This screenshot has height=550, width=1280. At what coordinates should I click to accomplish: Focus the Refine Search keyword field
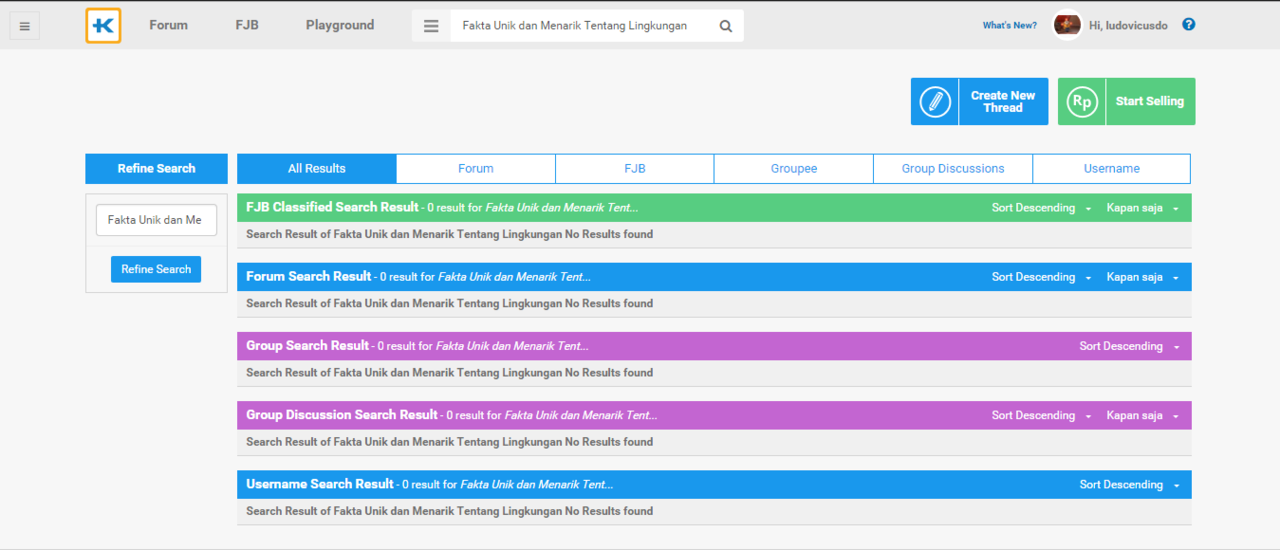[156, 220]
